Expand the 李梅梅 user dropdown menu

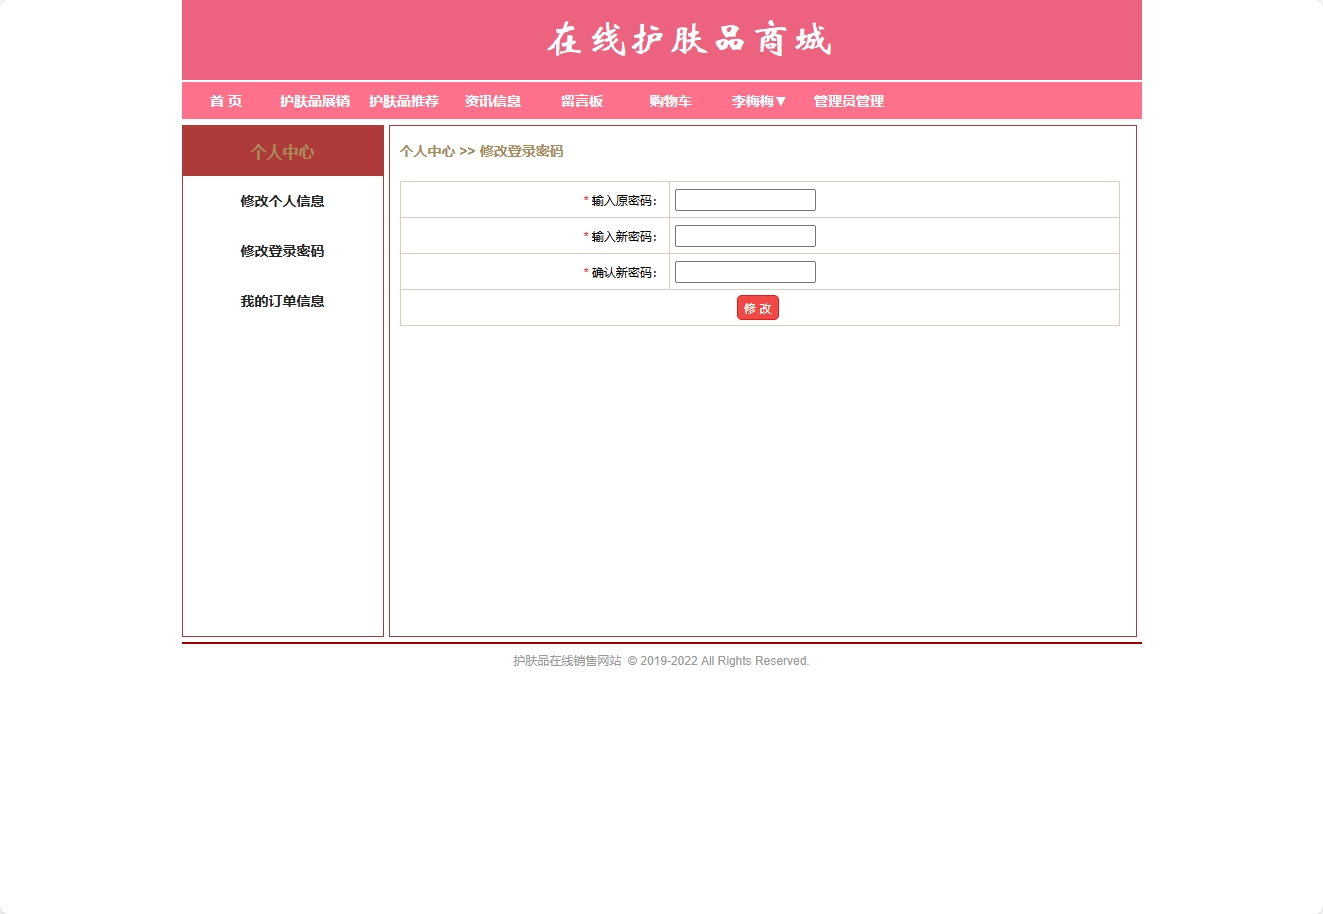(757, 101)
